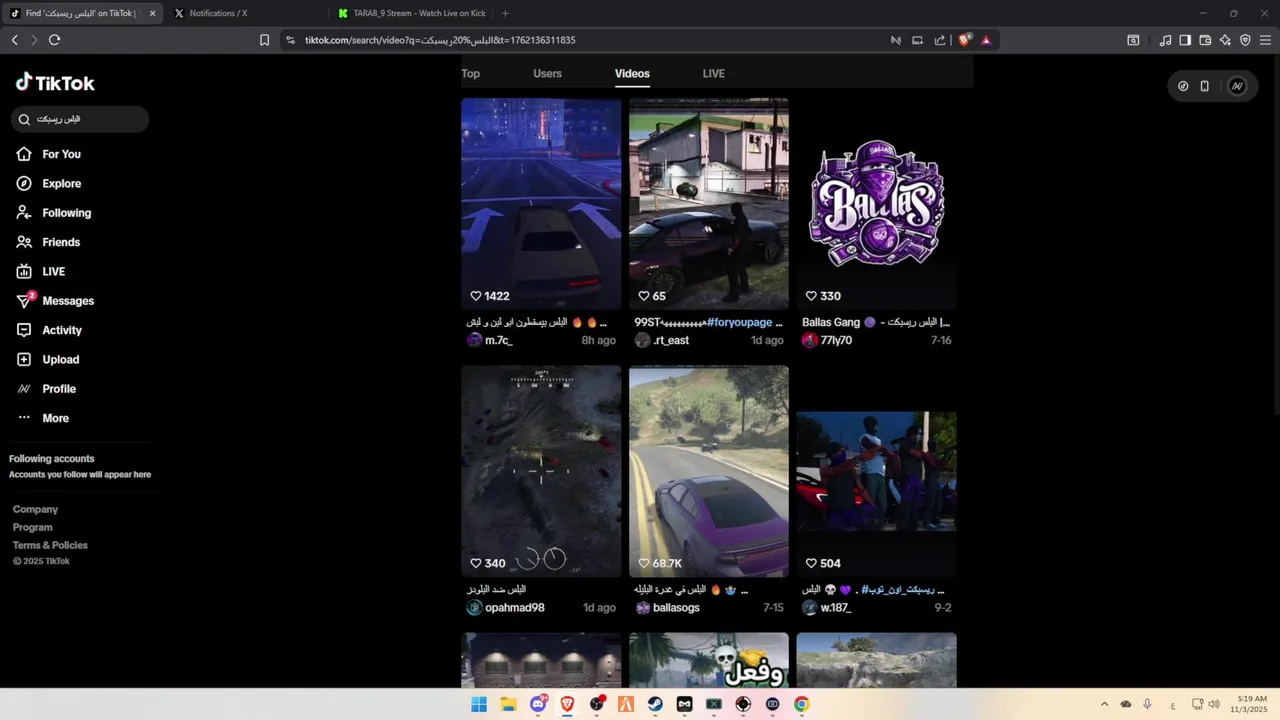This screenshot has height=720, width=1280.
Task: Open the Company footer link
Action: tap(35, 510)
